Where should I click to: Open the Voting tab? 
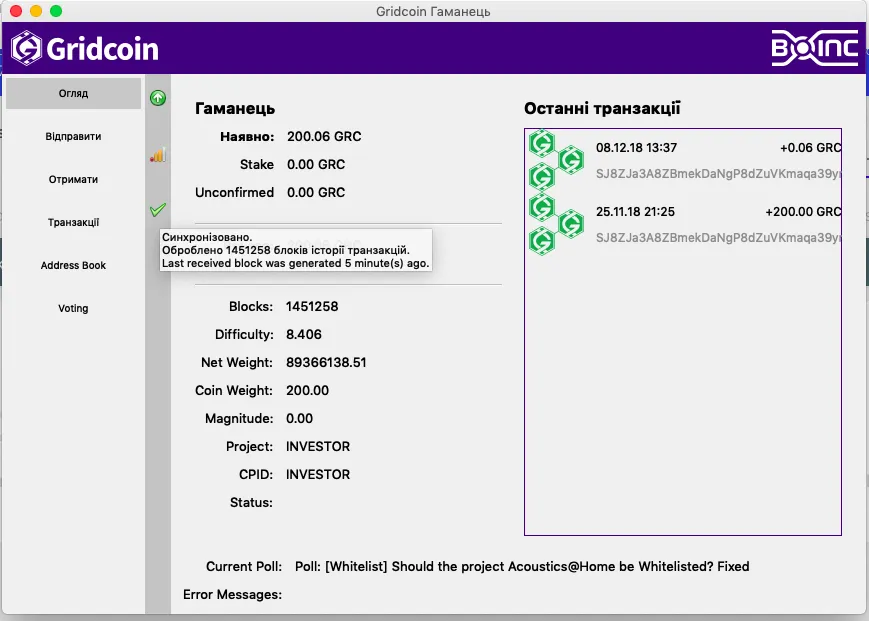click(x=73, y=308)
